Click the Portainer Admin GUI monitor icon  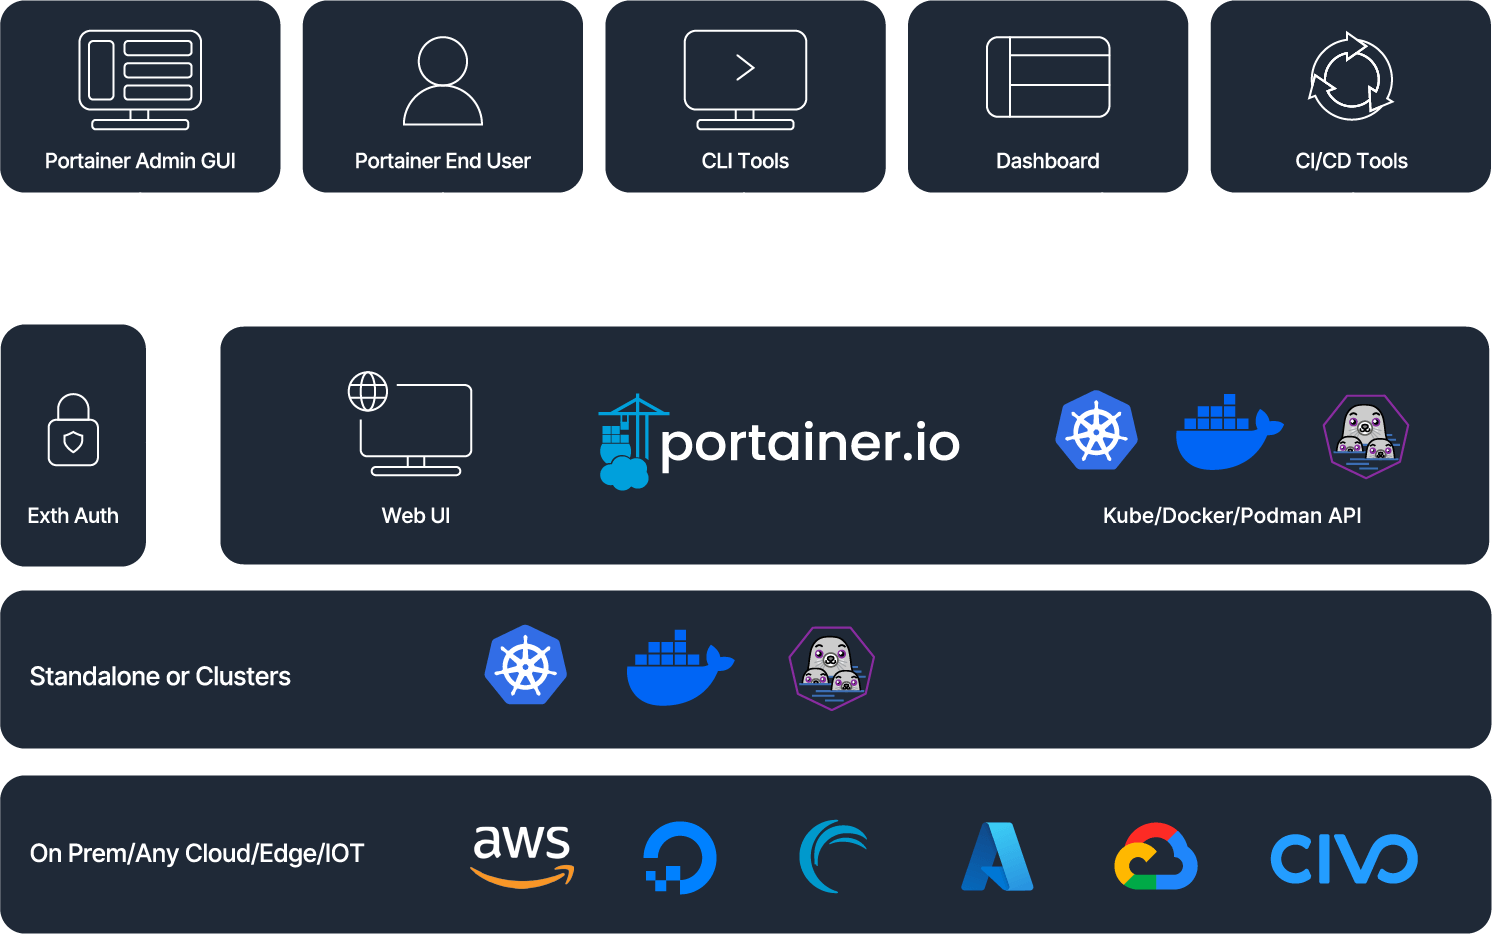(x=140, y=80)
